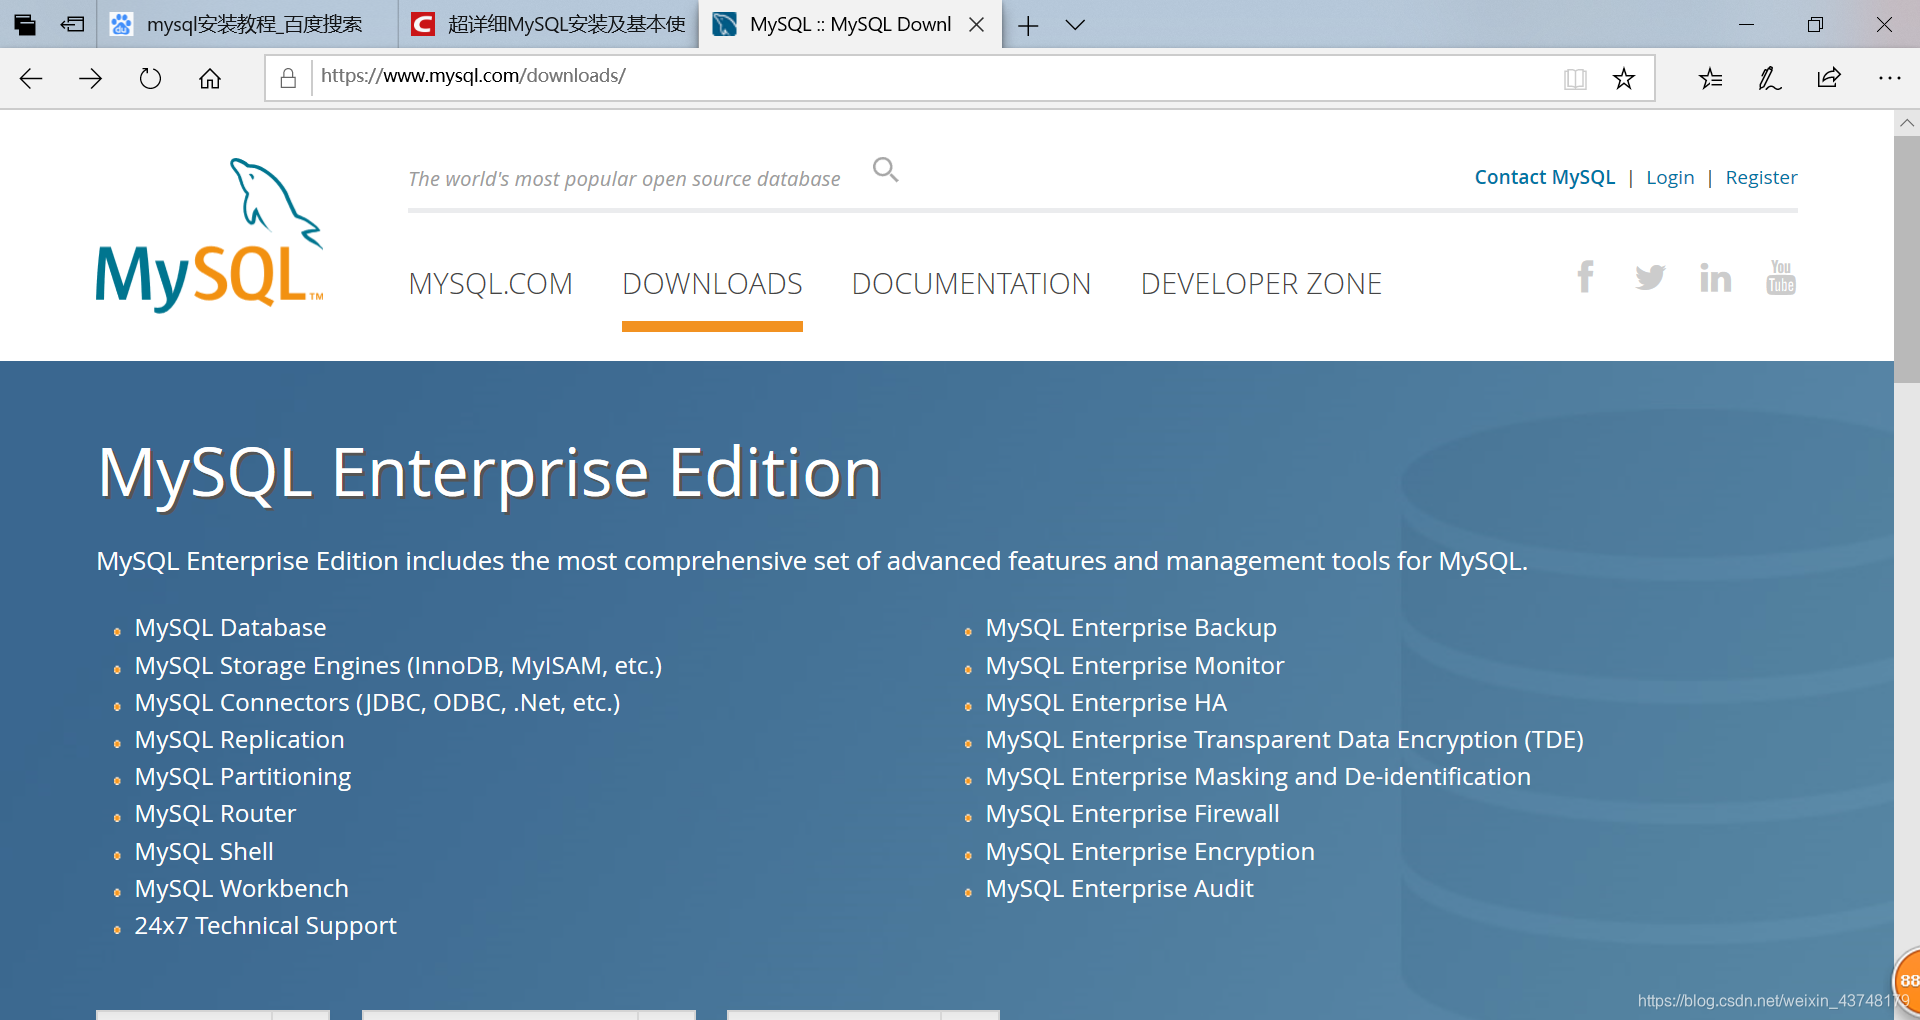Screen dimensions: 1920x1020
Task: Click the browser back arrow
Action: coord(31,79)
